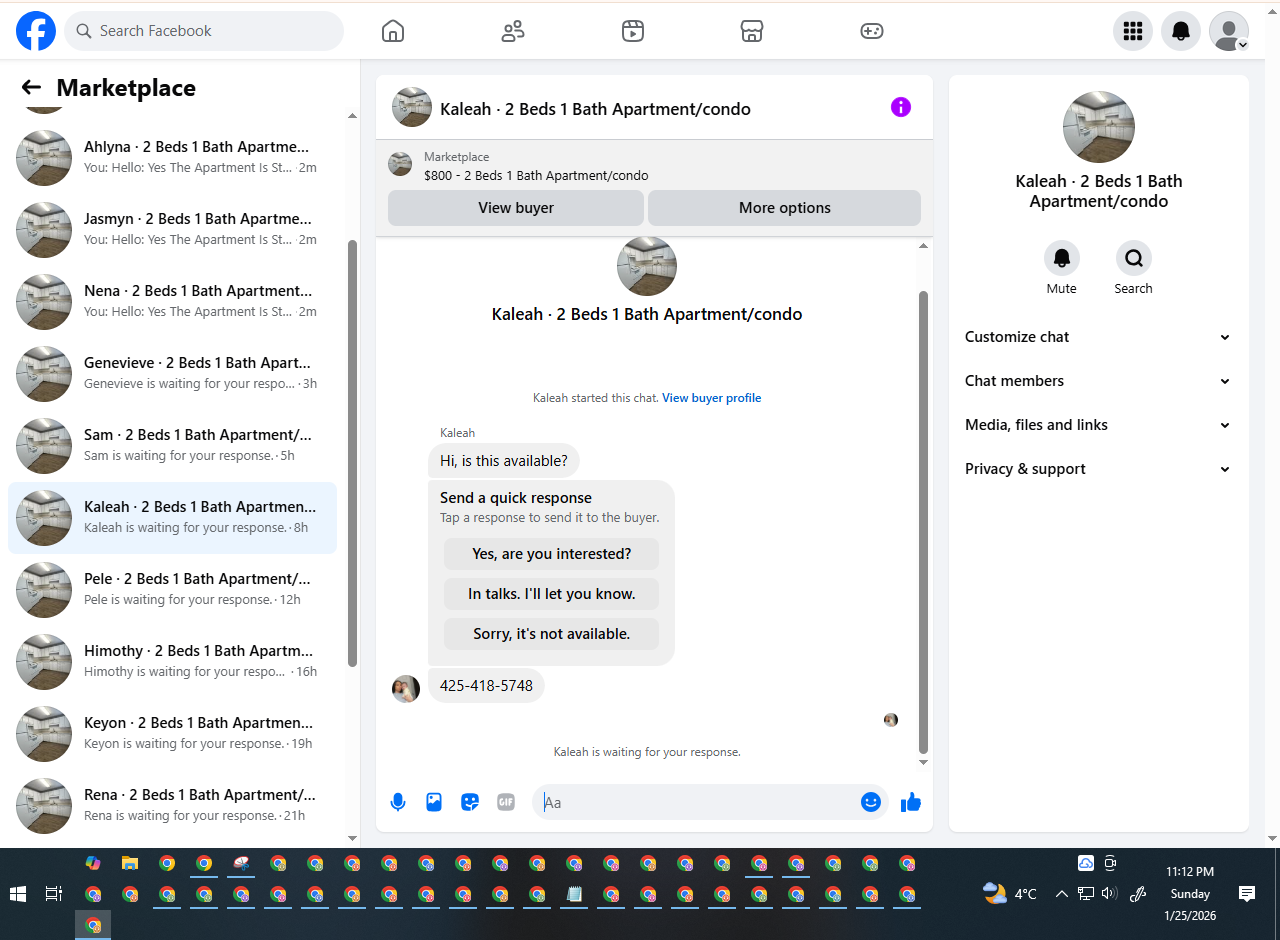Open the Nena apartment conversation

[x=172, y=302]
